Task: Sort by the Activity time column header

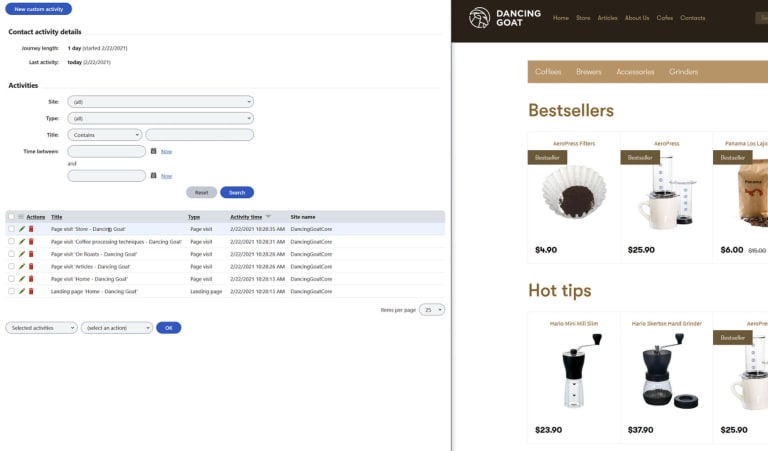Action: pos(246,217)
